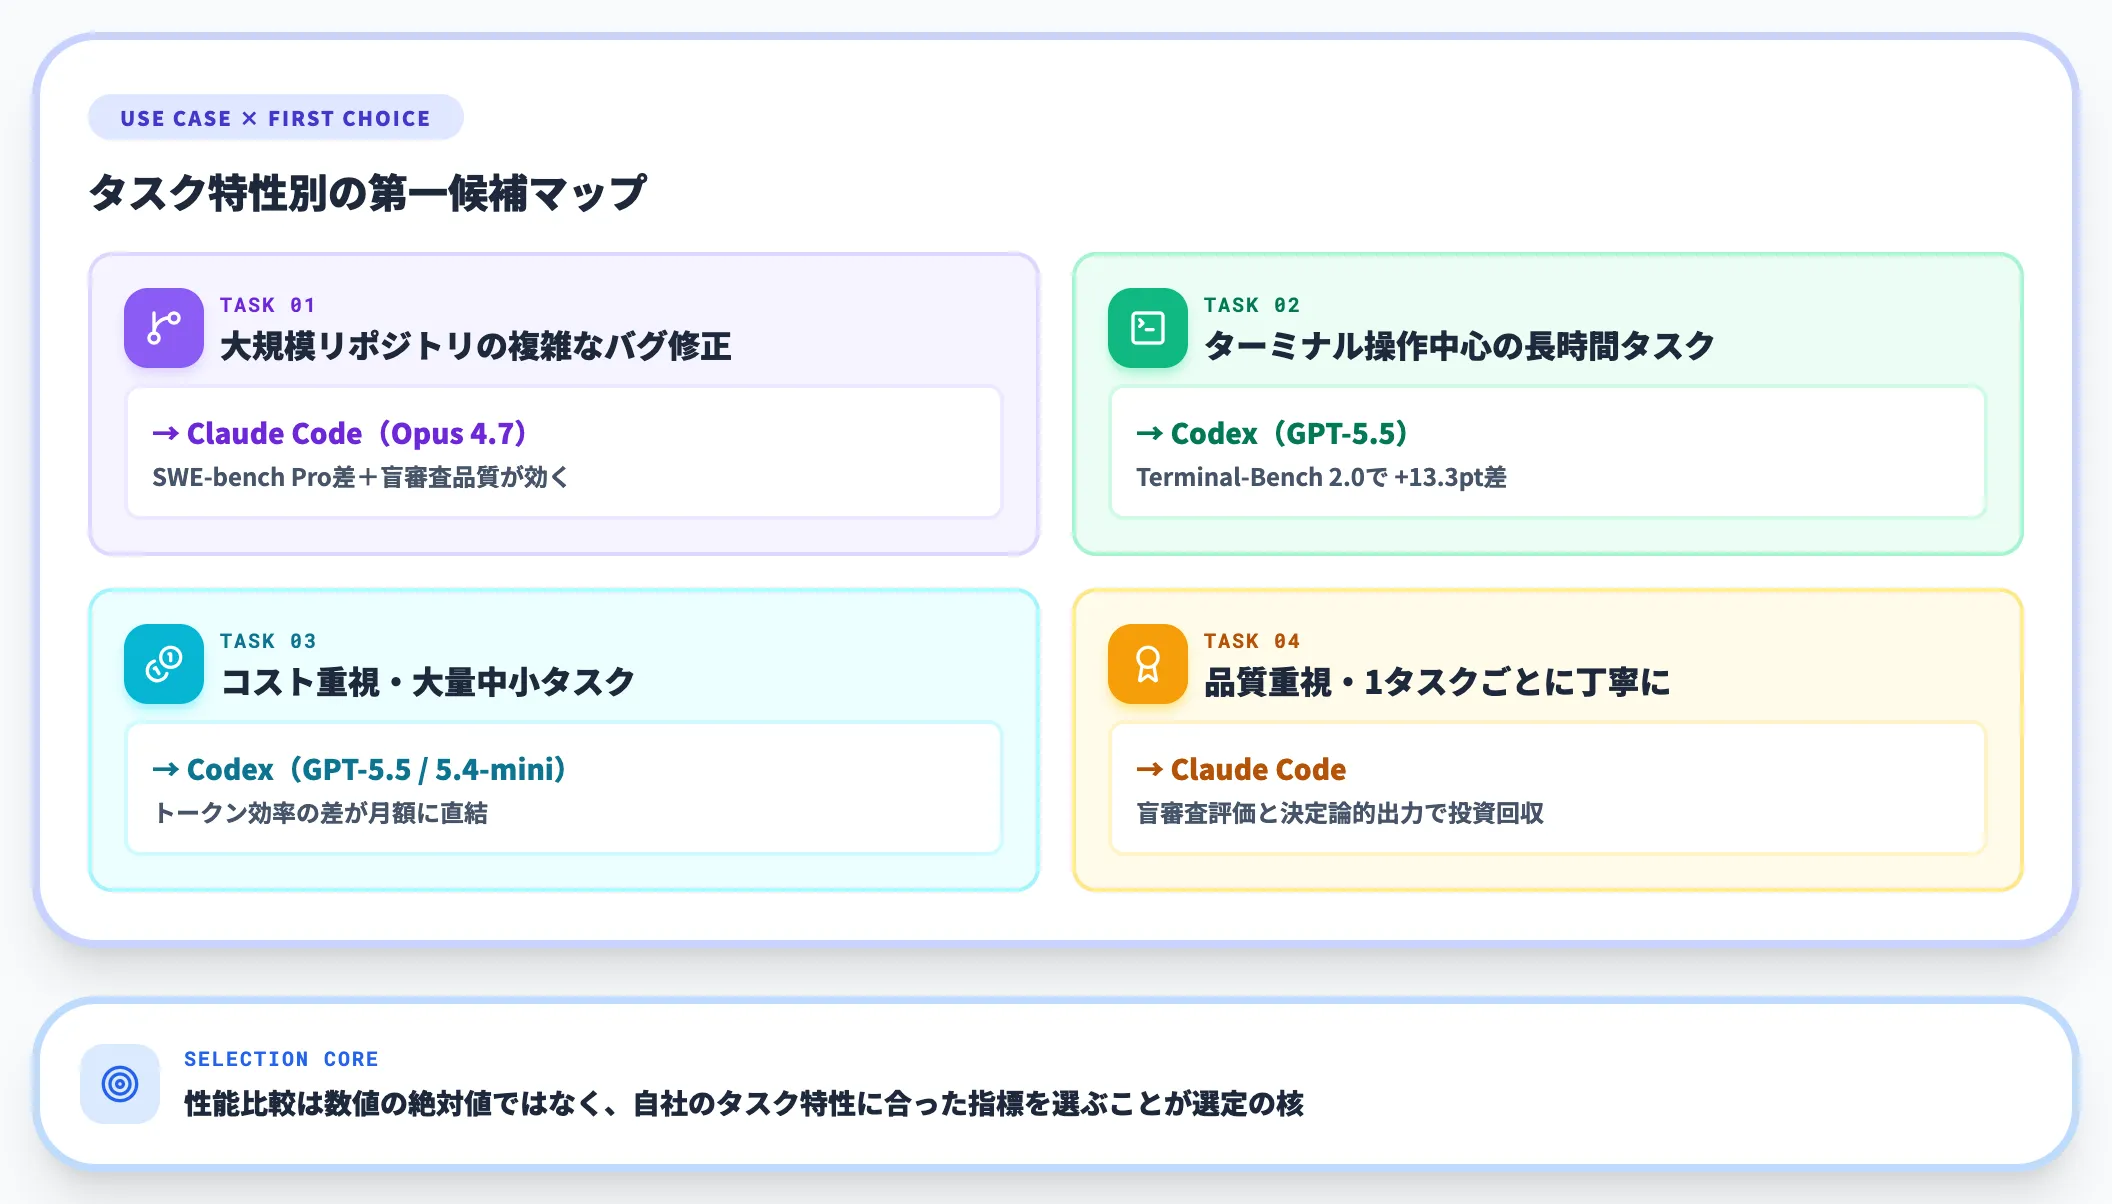Select the Codex (GPT-5.5) recommendation text
Screen dimensions: 2112x1204
click(x=1272, y=433)
